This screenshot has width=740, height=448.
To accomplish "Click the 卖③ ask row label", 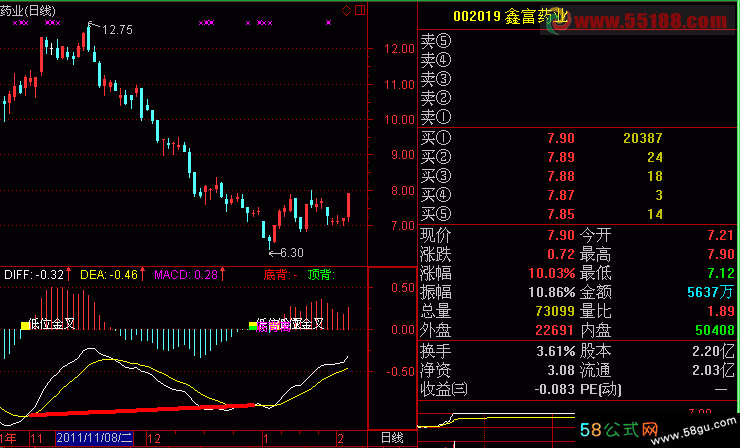I will [x=436, y=79].
